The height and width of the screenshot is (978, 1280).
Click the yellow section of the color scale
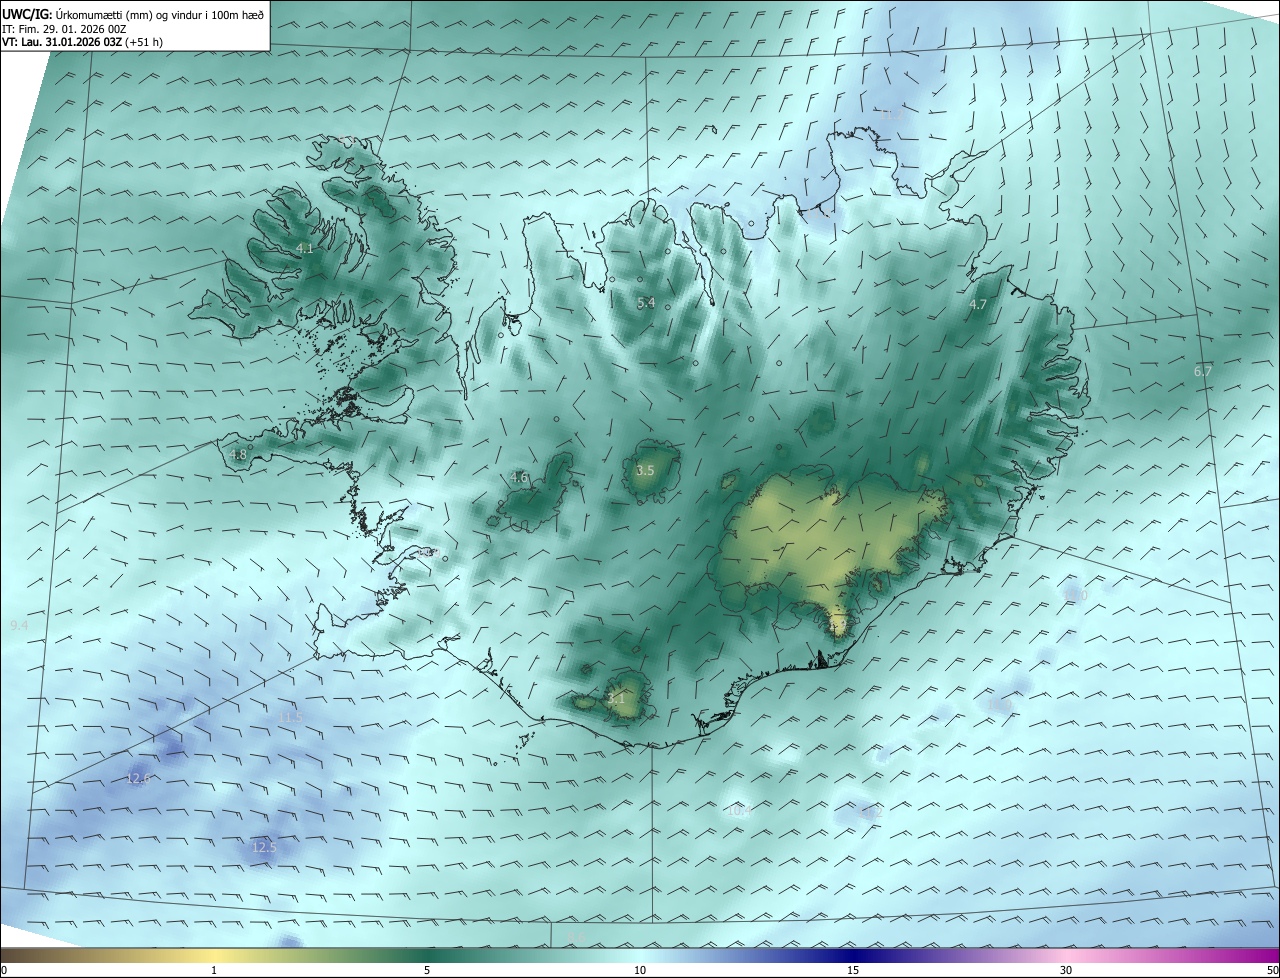tap(214, 955)
